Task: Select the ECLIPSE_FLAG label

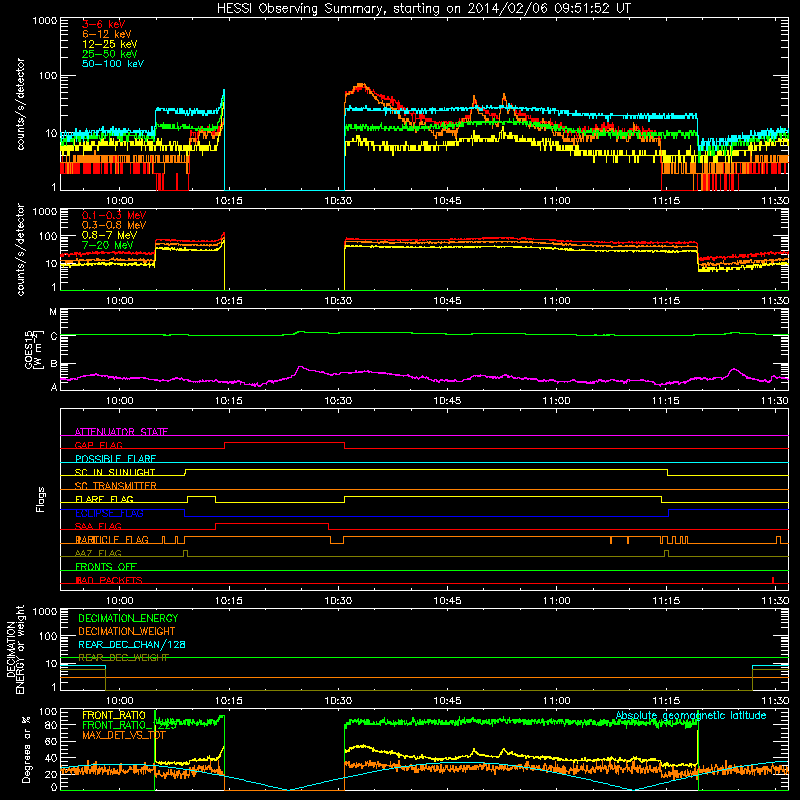Action: tap(109, 513)
